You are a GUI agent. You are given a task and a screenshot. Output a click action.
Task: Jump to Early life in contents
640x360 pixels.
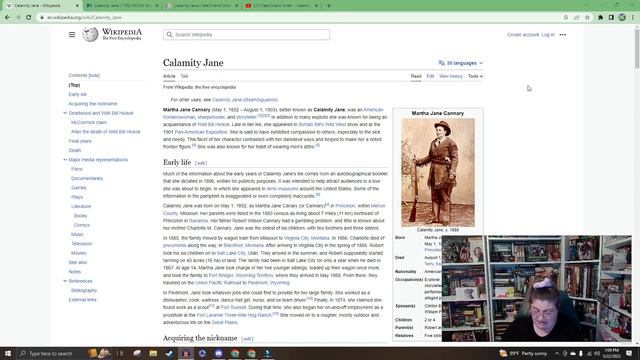[78, 94]
